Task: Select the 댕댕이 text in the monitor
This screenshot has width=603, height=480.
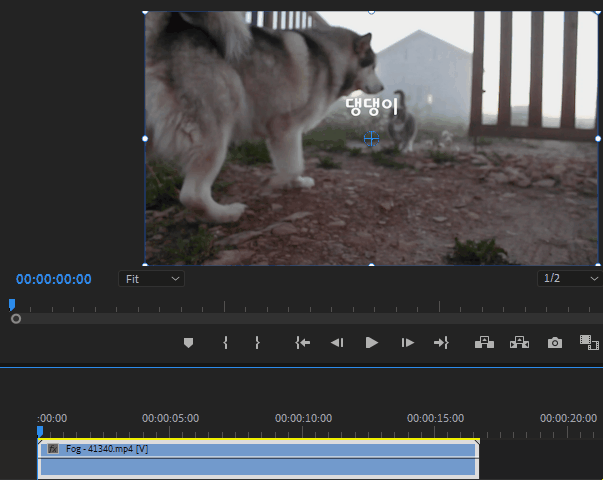Action: tap(371, 107)
